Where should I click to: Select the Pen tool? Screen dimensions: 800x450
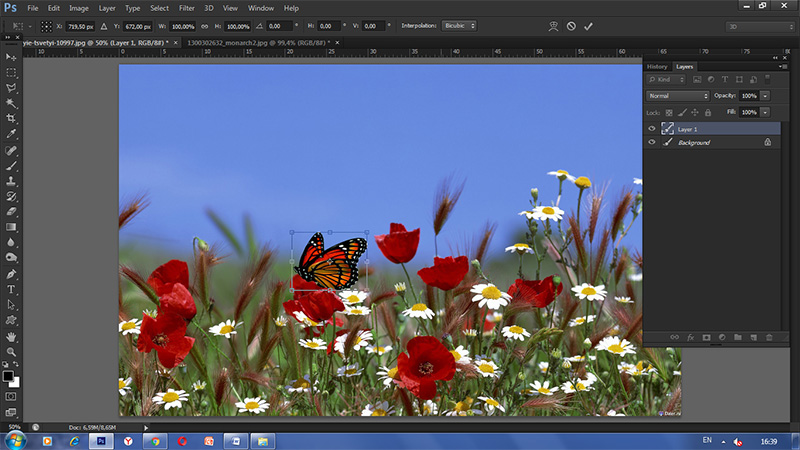[x=11, y=274]
